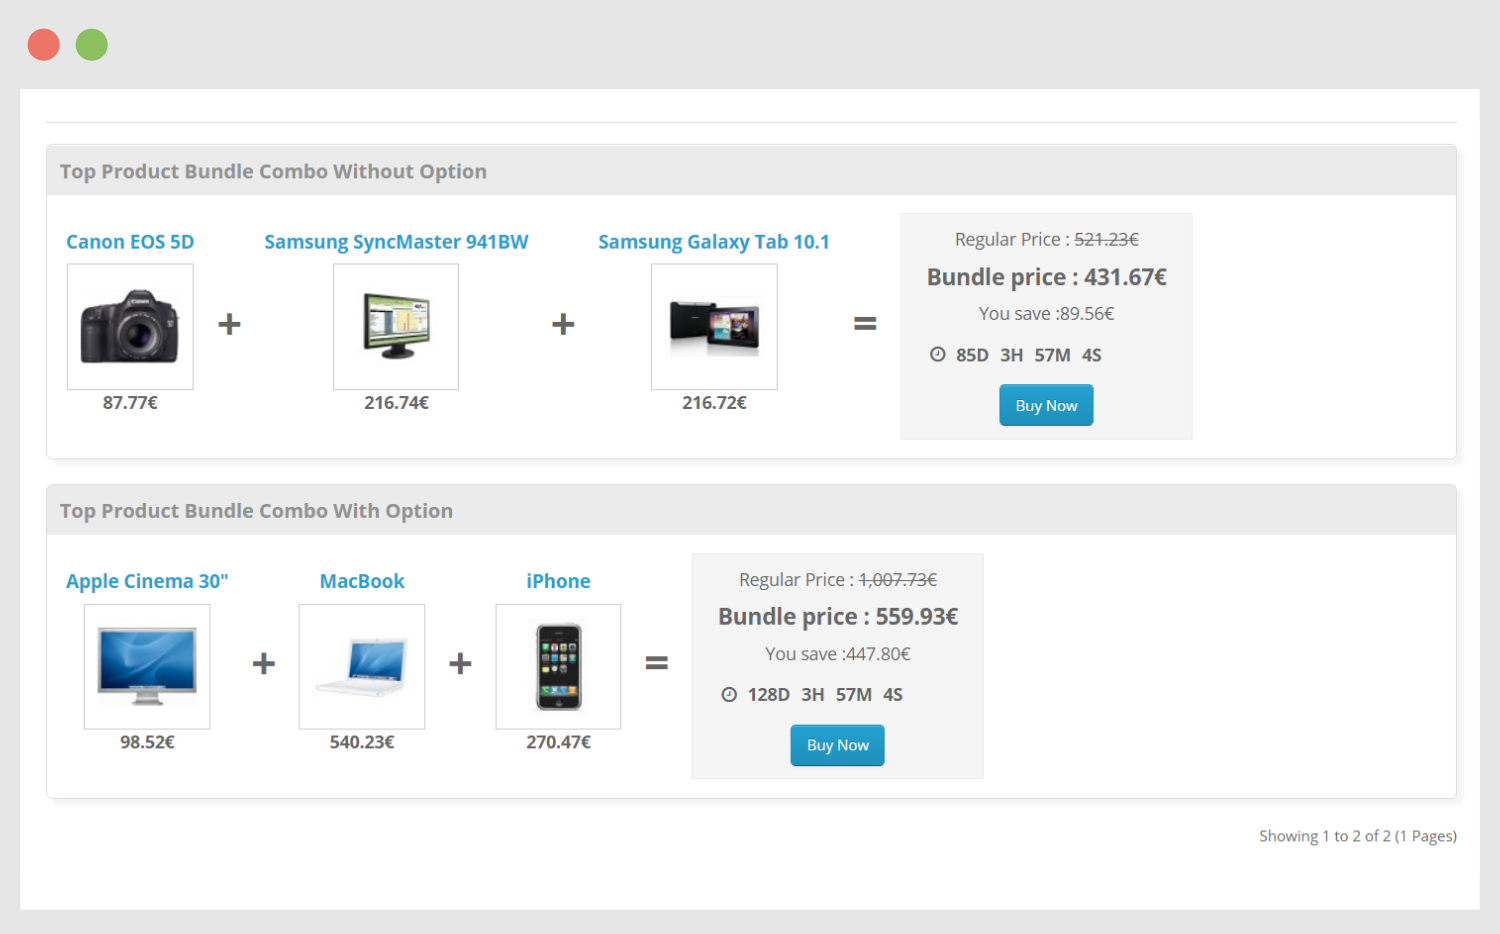Select the 216.72€ price text

tap(714, 403)
